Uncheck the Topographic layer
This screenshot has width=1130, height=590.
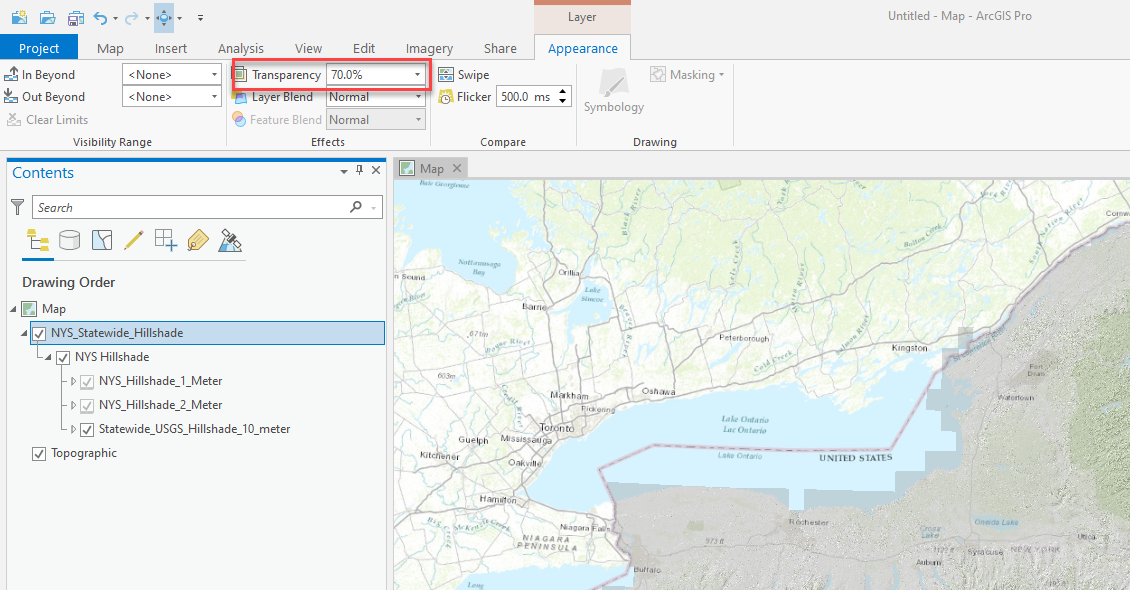point(38,453)
